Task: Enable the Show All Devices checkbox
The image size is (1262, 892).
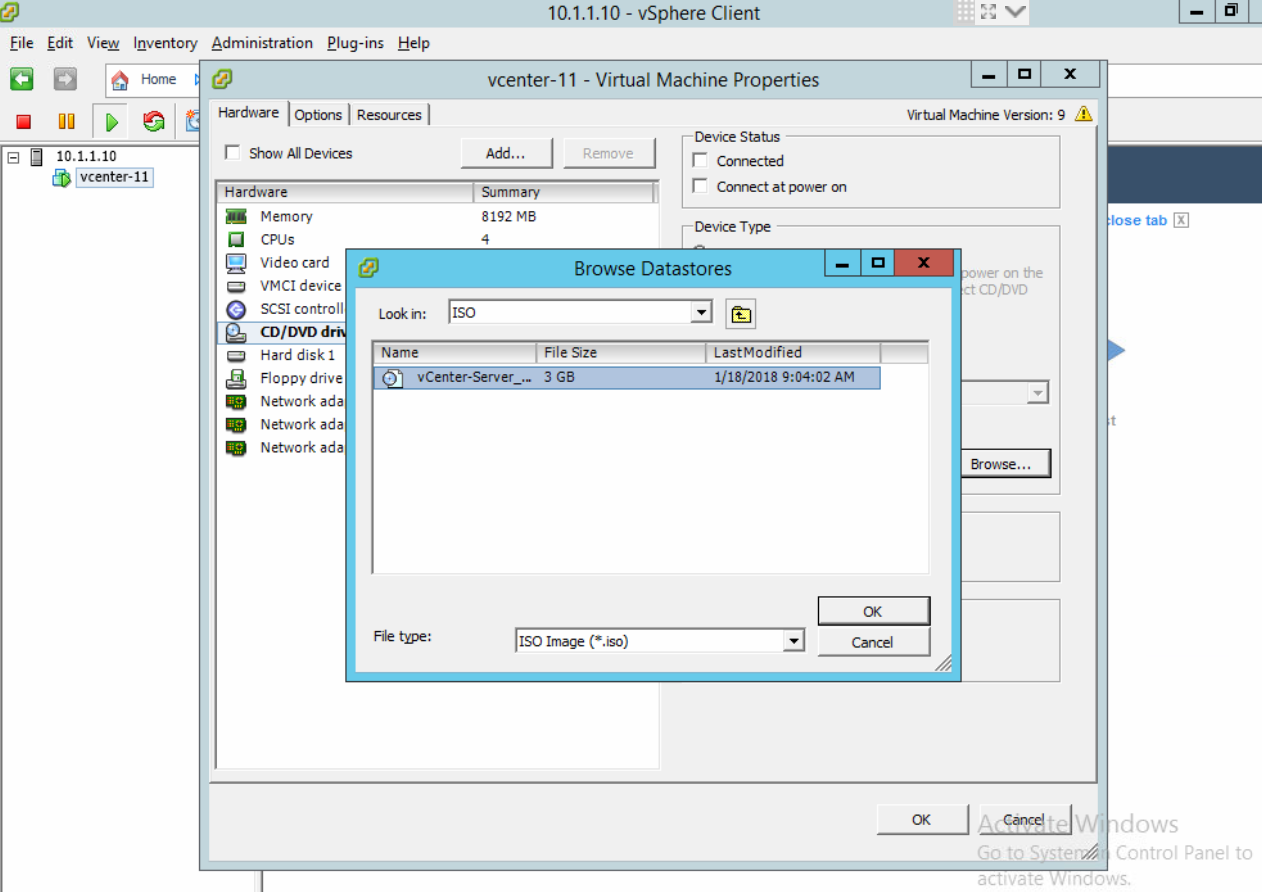Action: tap(233, 153)
